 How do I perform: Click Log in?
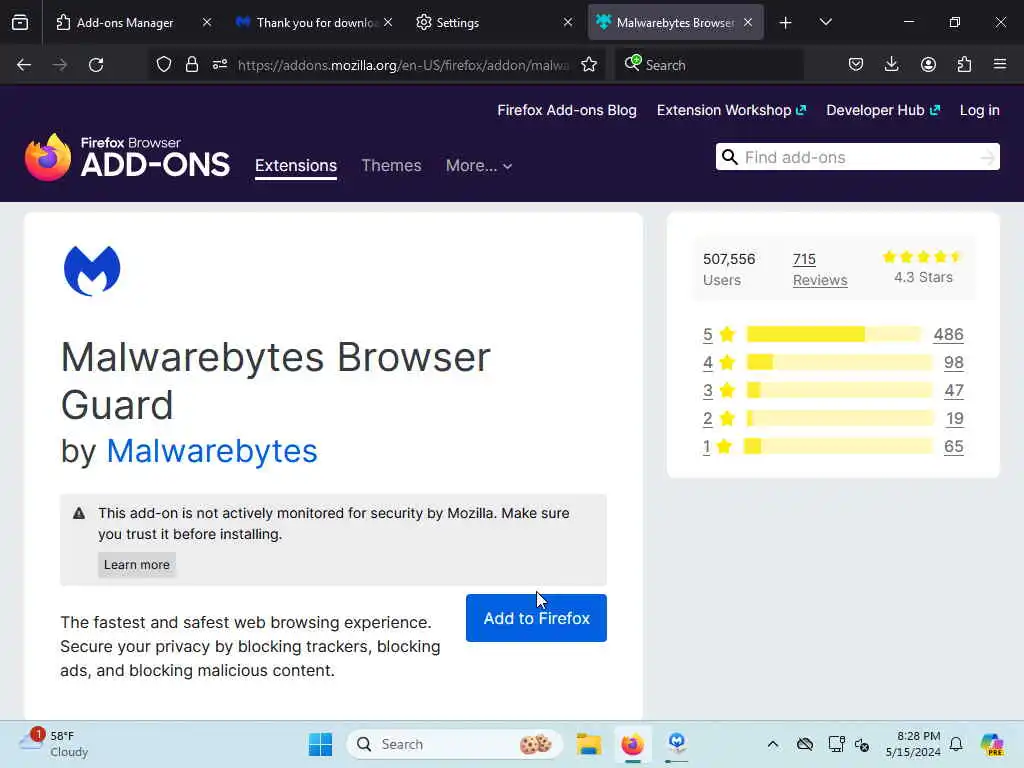[980, 110]
